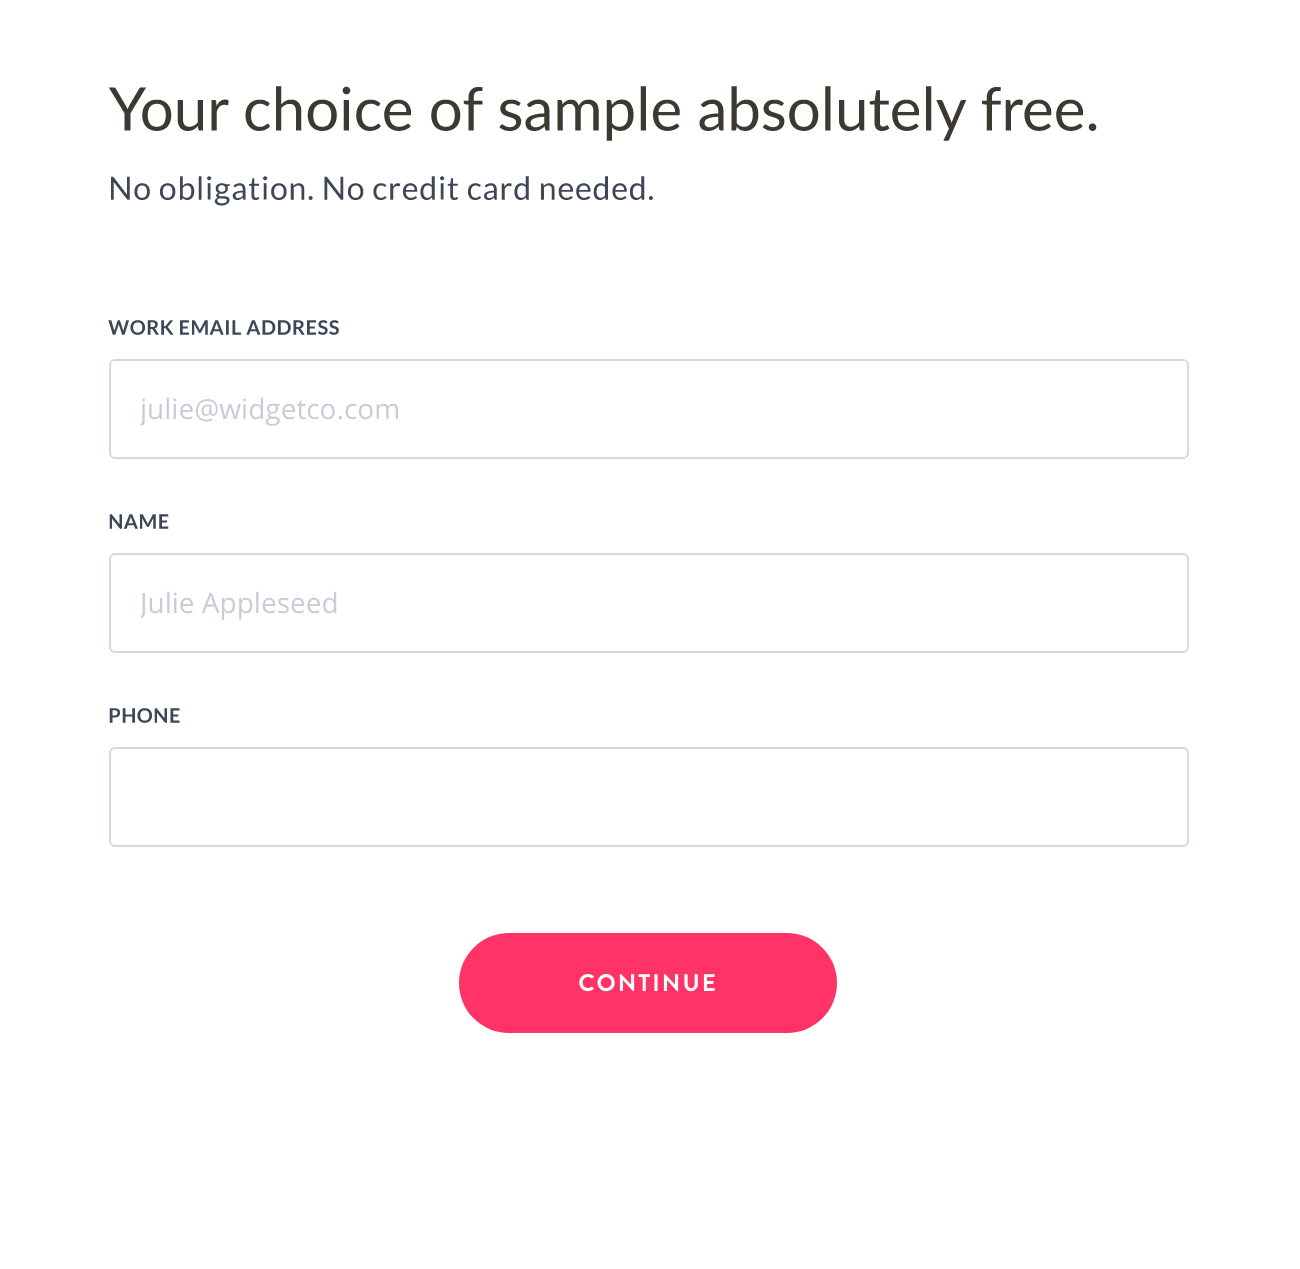This screenshot has width=1300, height=1269.
Task: Focus the work email address field
Action: point(648,409)
